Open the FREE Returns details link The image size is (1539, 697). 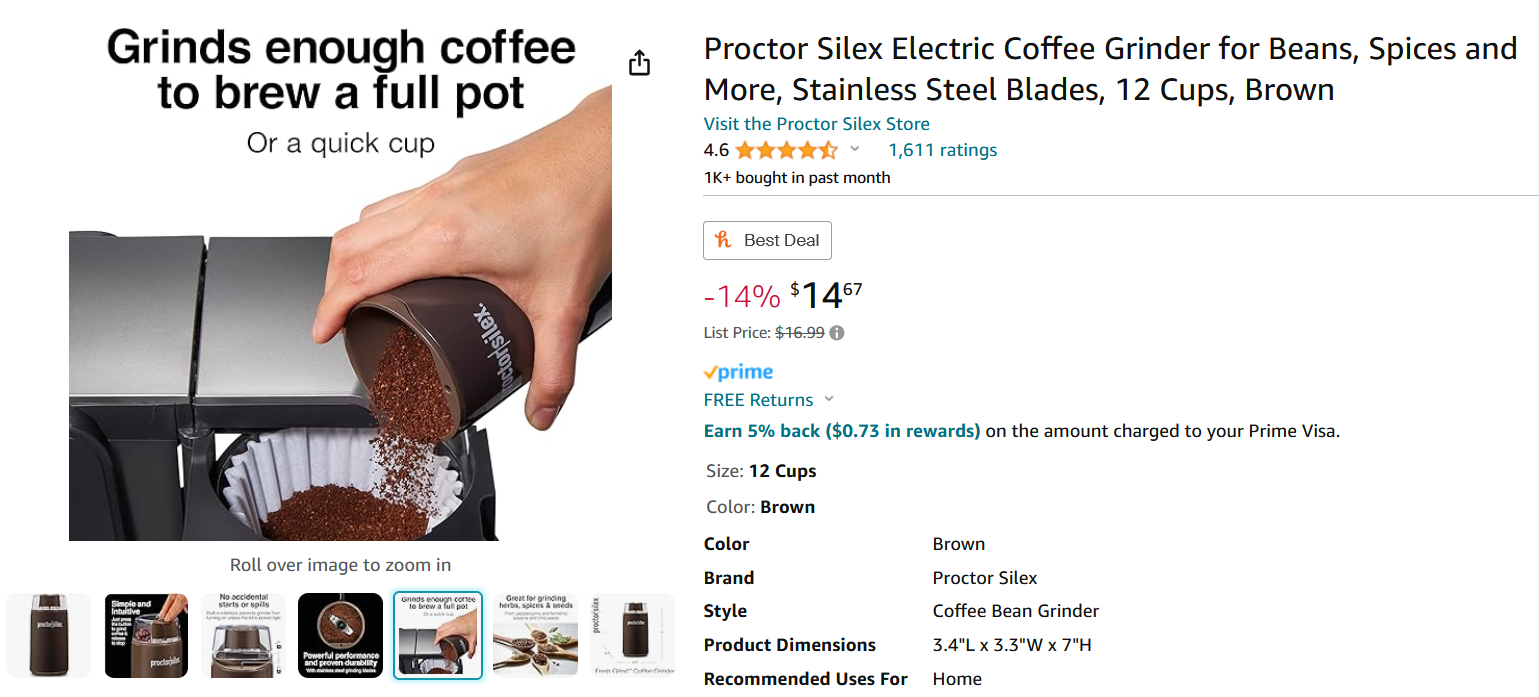pyautogui.click(x=758, y=400)
